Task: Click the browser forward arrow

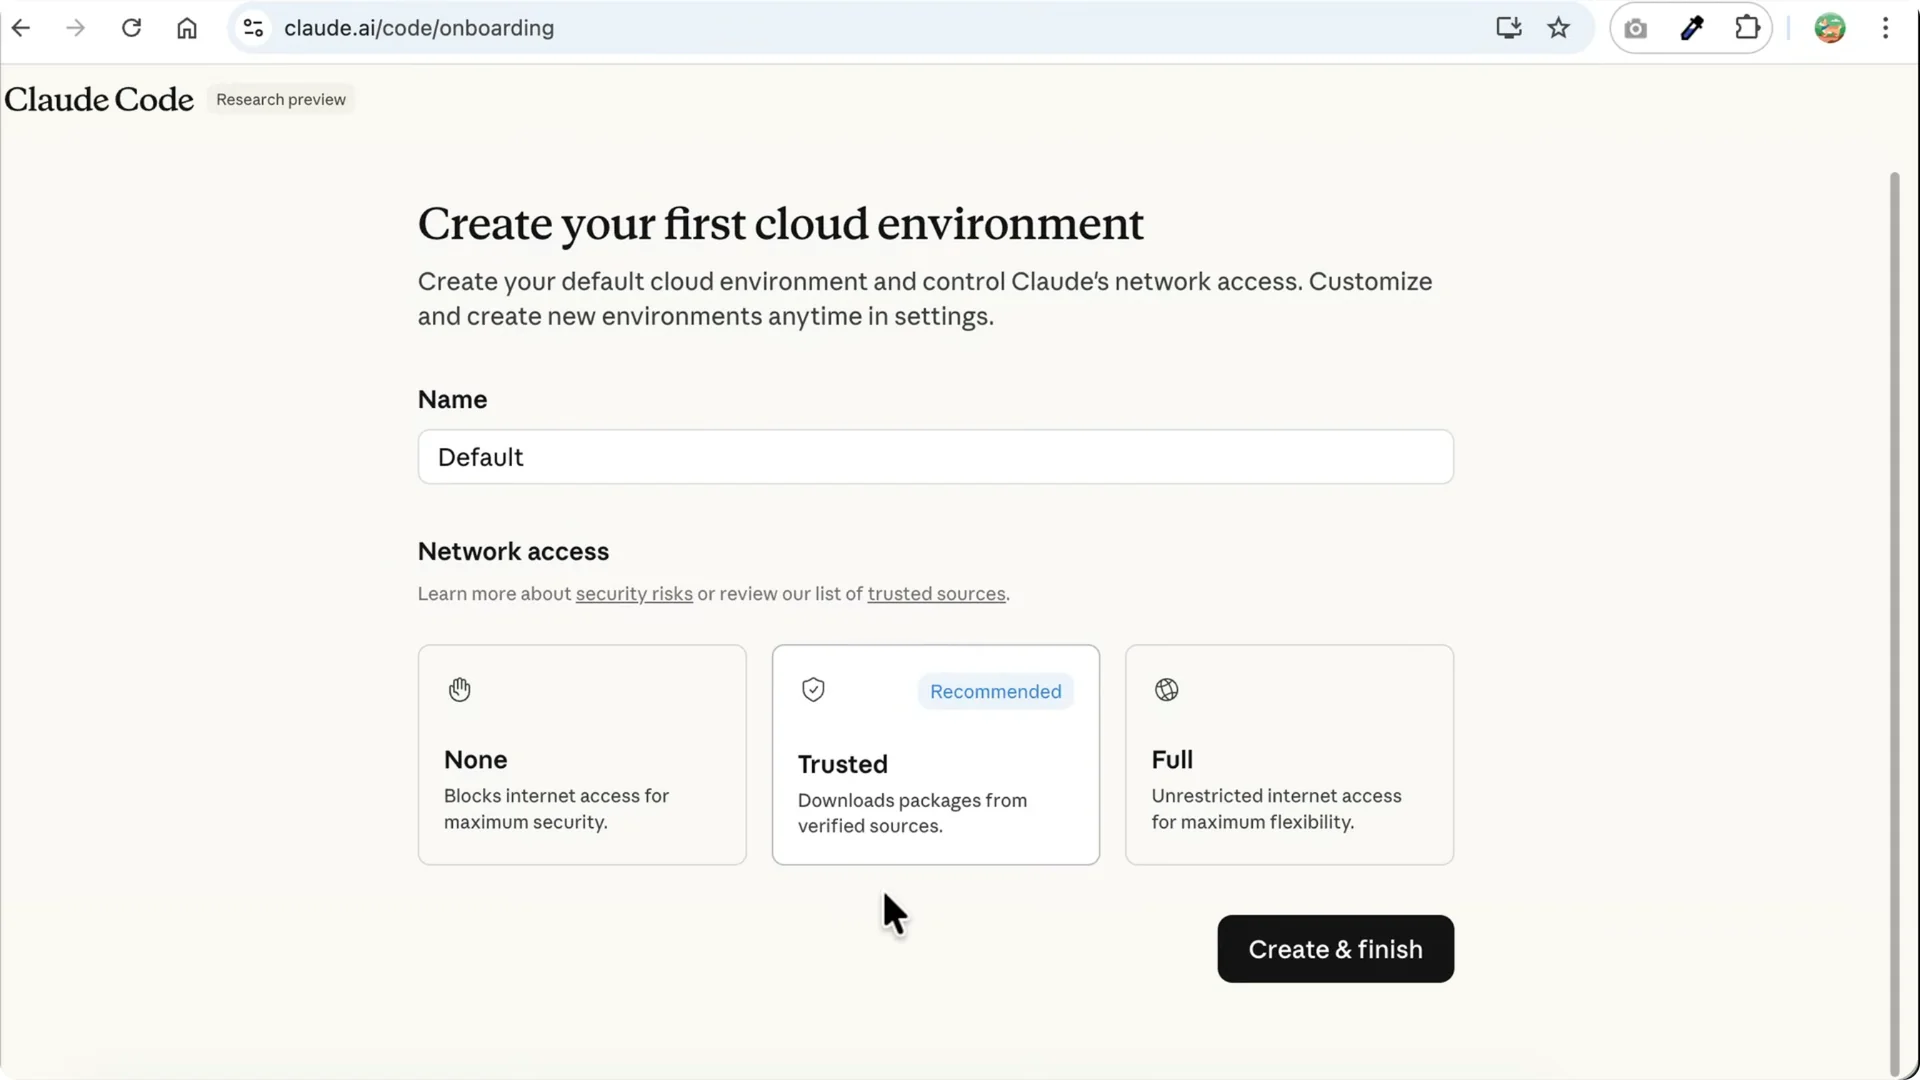Action: click(76, 28)
